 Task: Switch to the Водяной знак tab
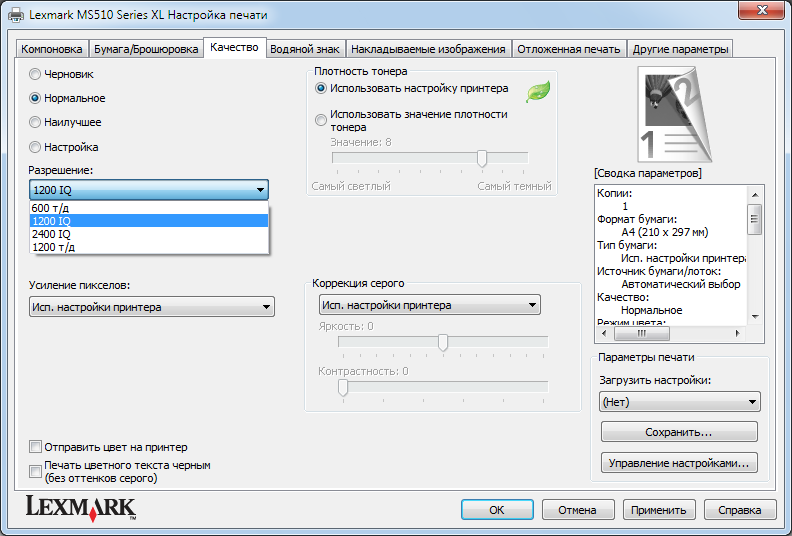pos(305,50)
